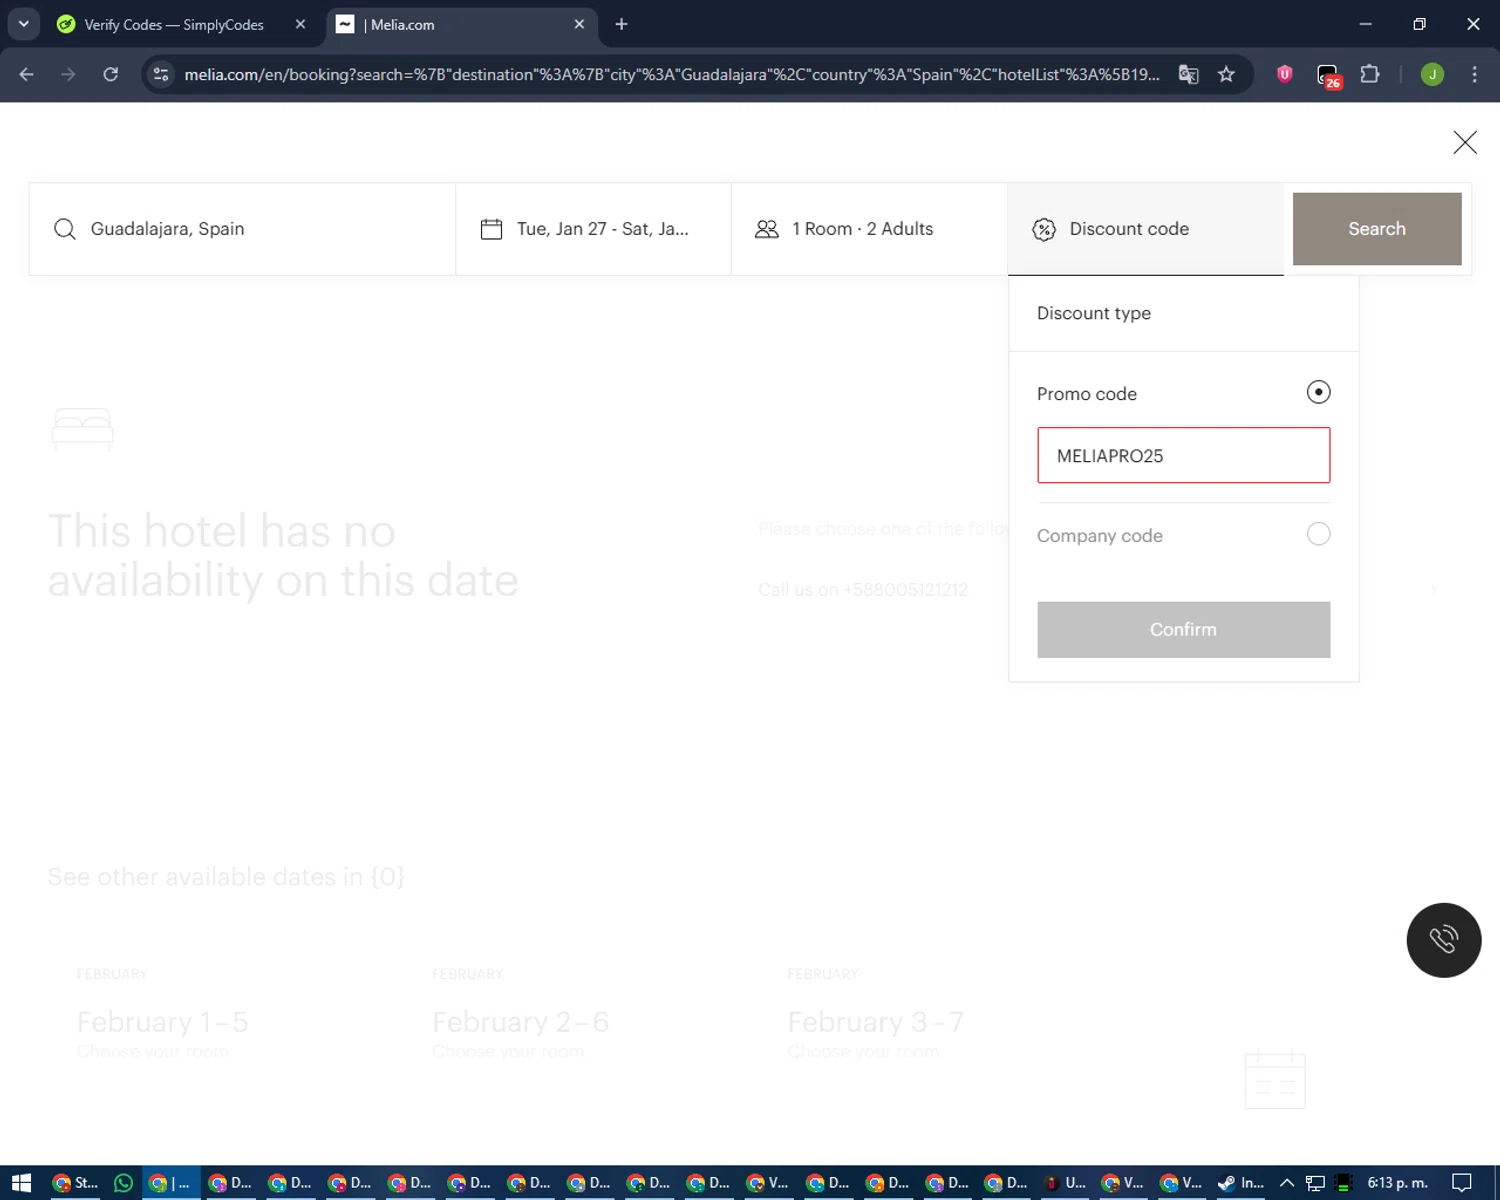Select the Company code radio button
This screenshot has height=1200, width=1500.
point(1318,534)
